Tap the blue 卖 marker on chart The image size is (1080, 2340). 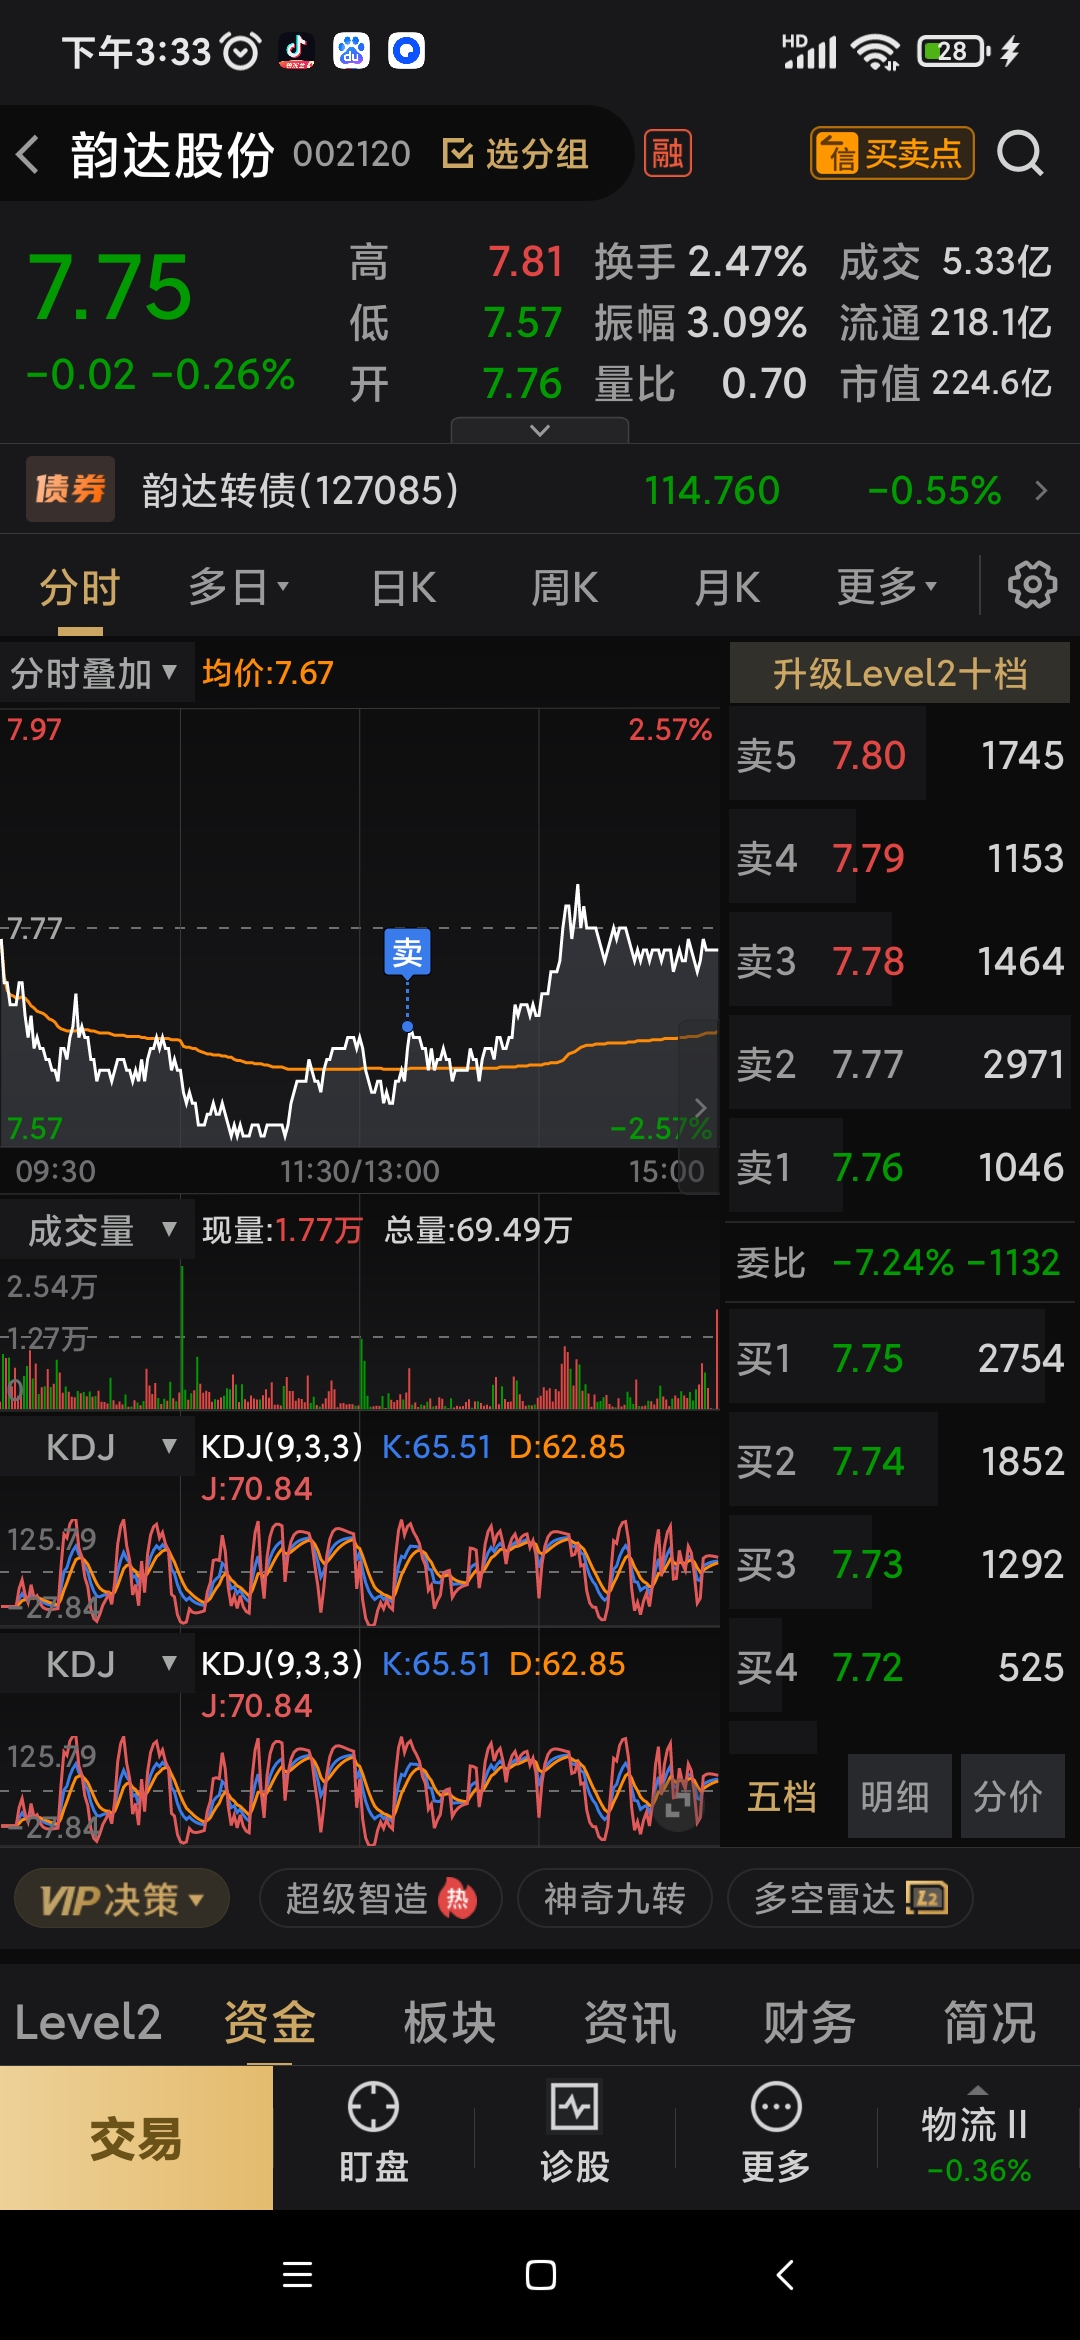(407, 952)
